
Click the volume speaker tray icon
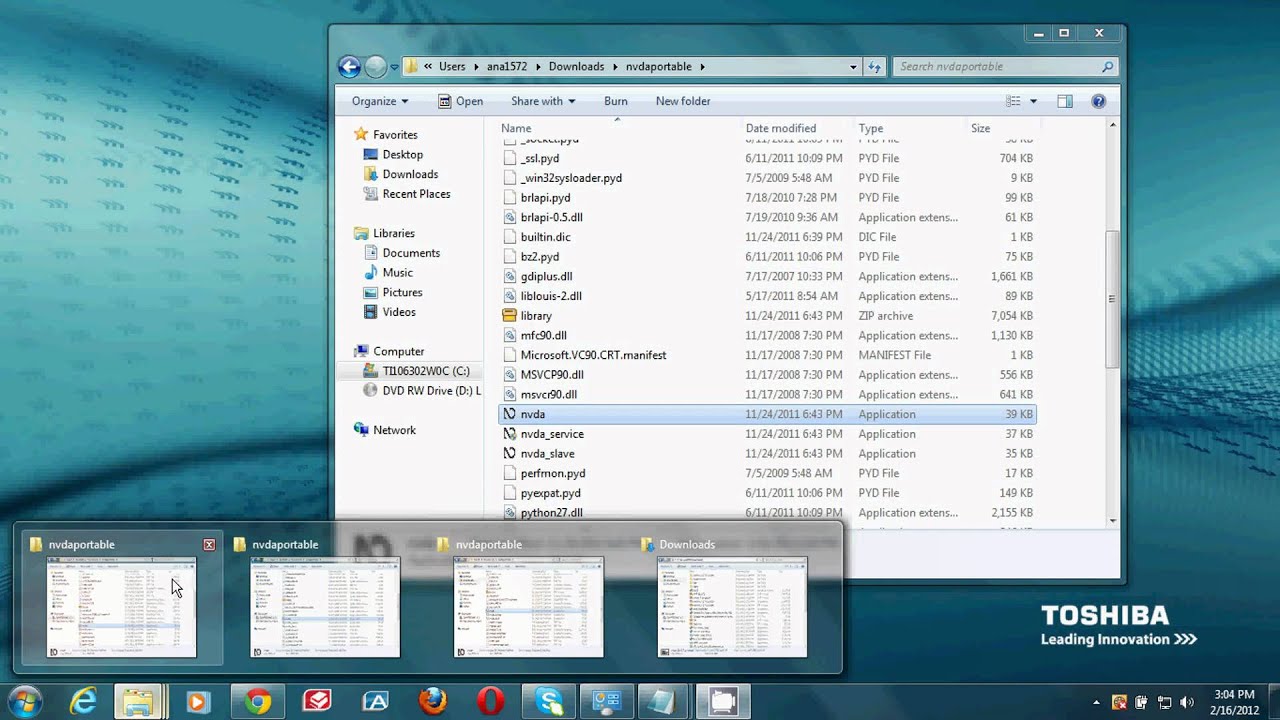(x=1187, y=702)
